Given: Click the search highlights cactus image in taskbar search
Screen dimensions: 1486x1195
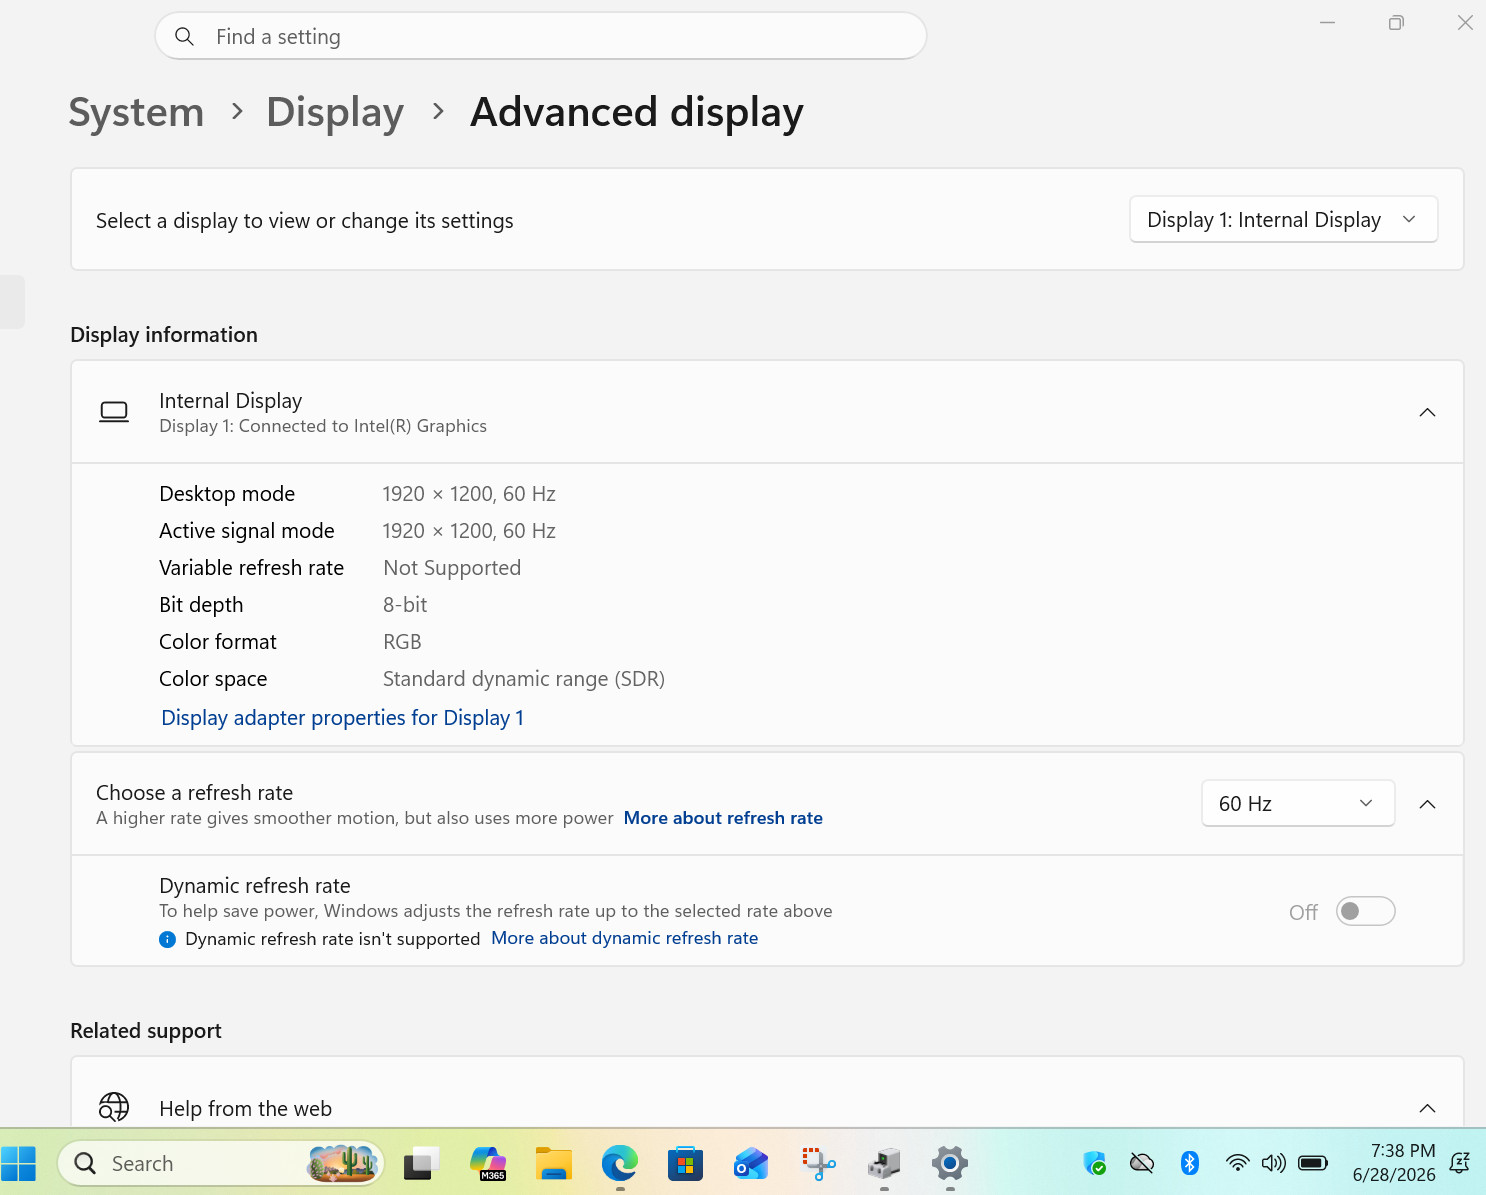Looking at the screenshot, I should 343,1163.
